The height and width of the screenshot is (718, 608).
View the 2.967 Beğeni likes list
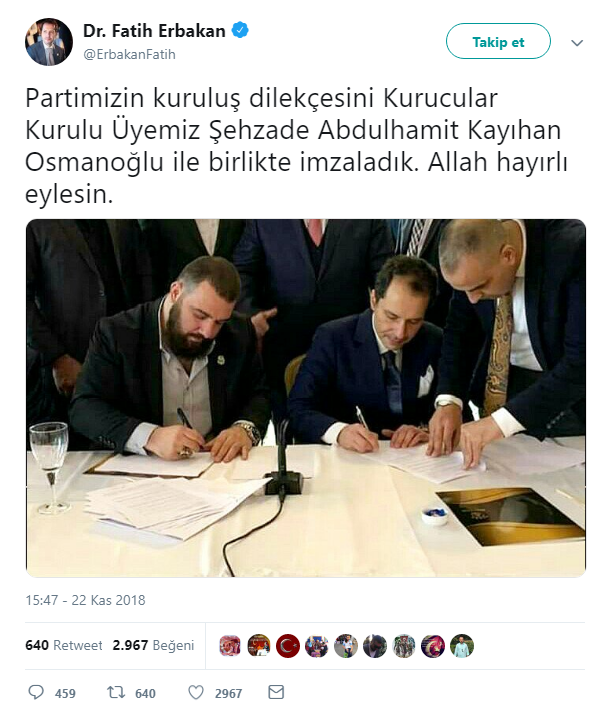(x=153, y=645)
